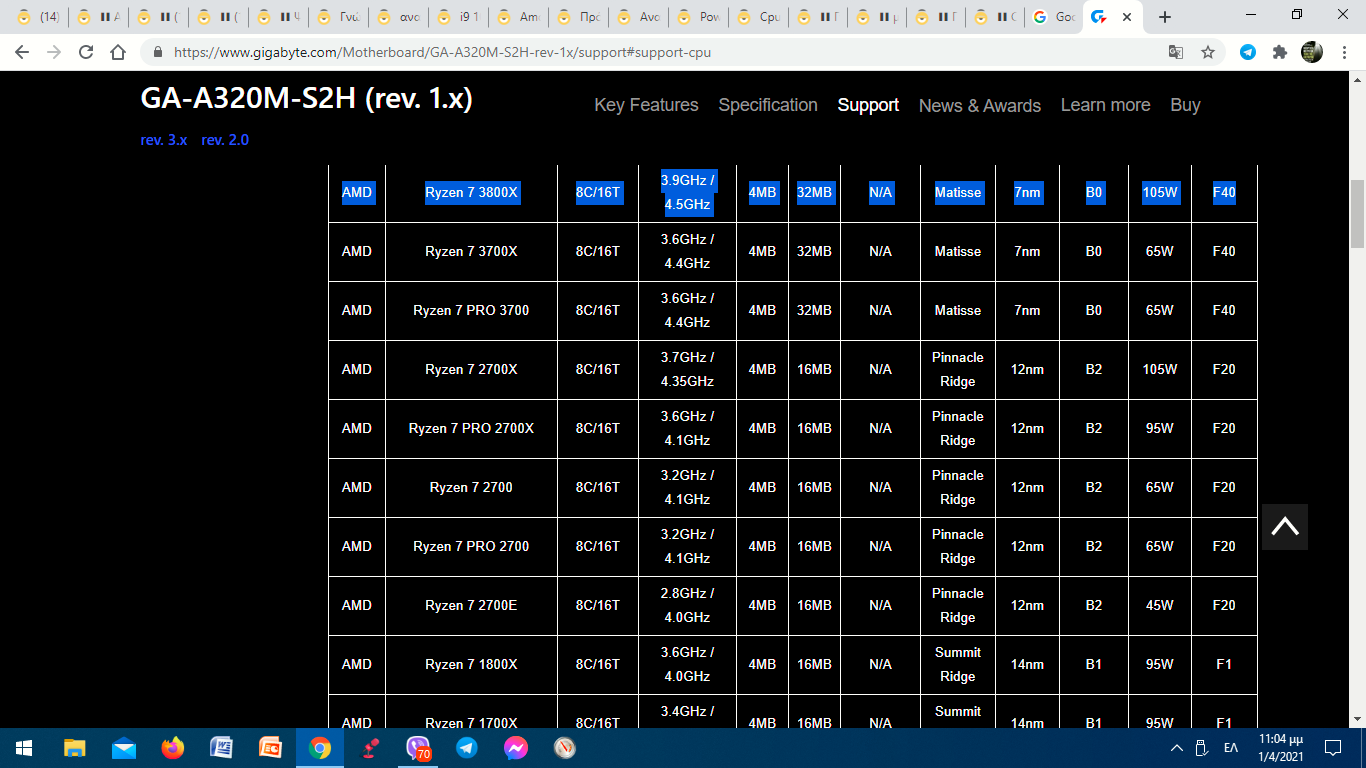The width and height of the screenshot is (1366, 768).
Task: Open the Buy page link
Action: (x=1185, y=105)
